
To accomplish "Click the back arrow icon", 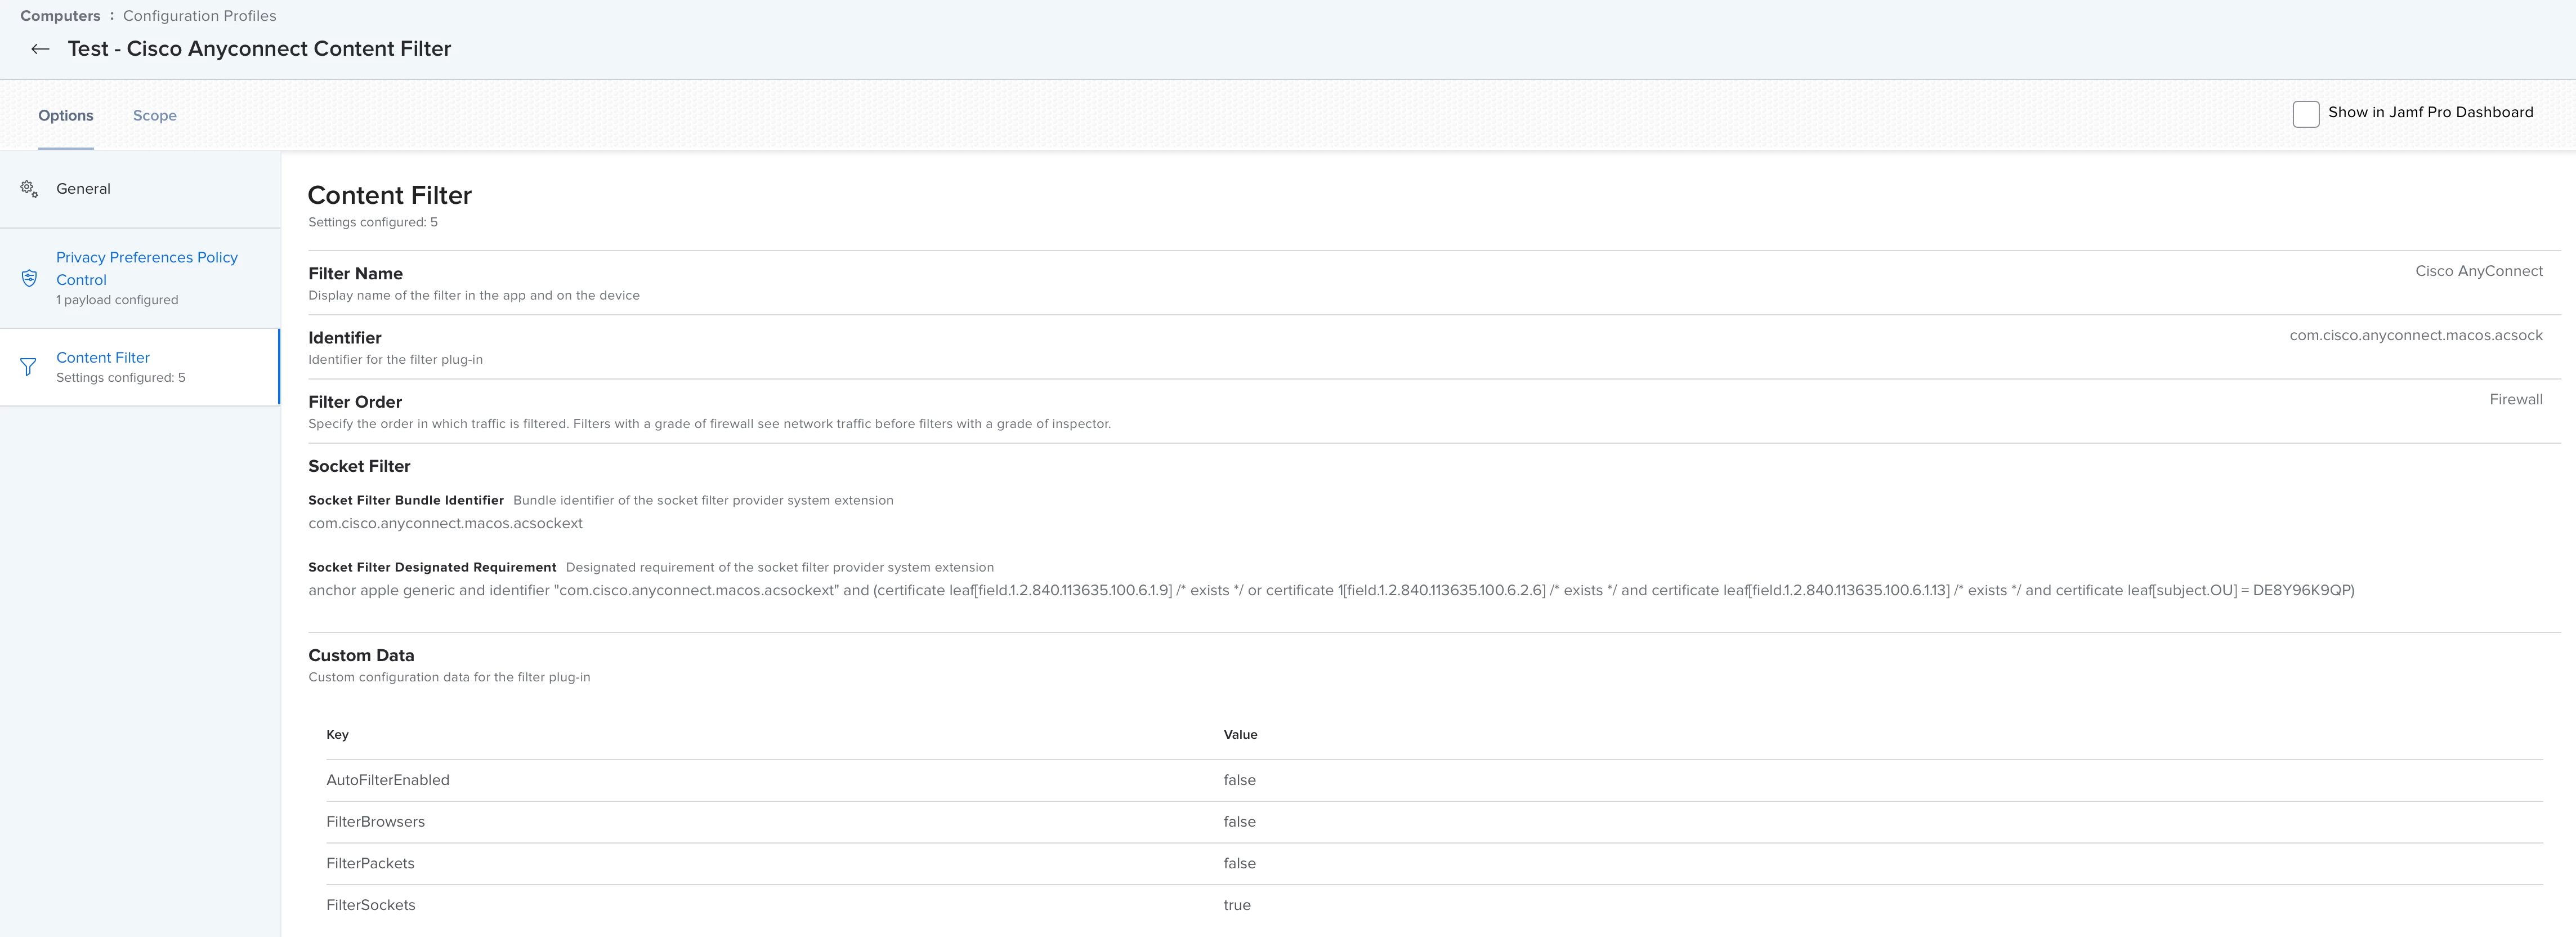I will click(x=40, y=49).
